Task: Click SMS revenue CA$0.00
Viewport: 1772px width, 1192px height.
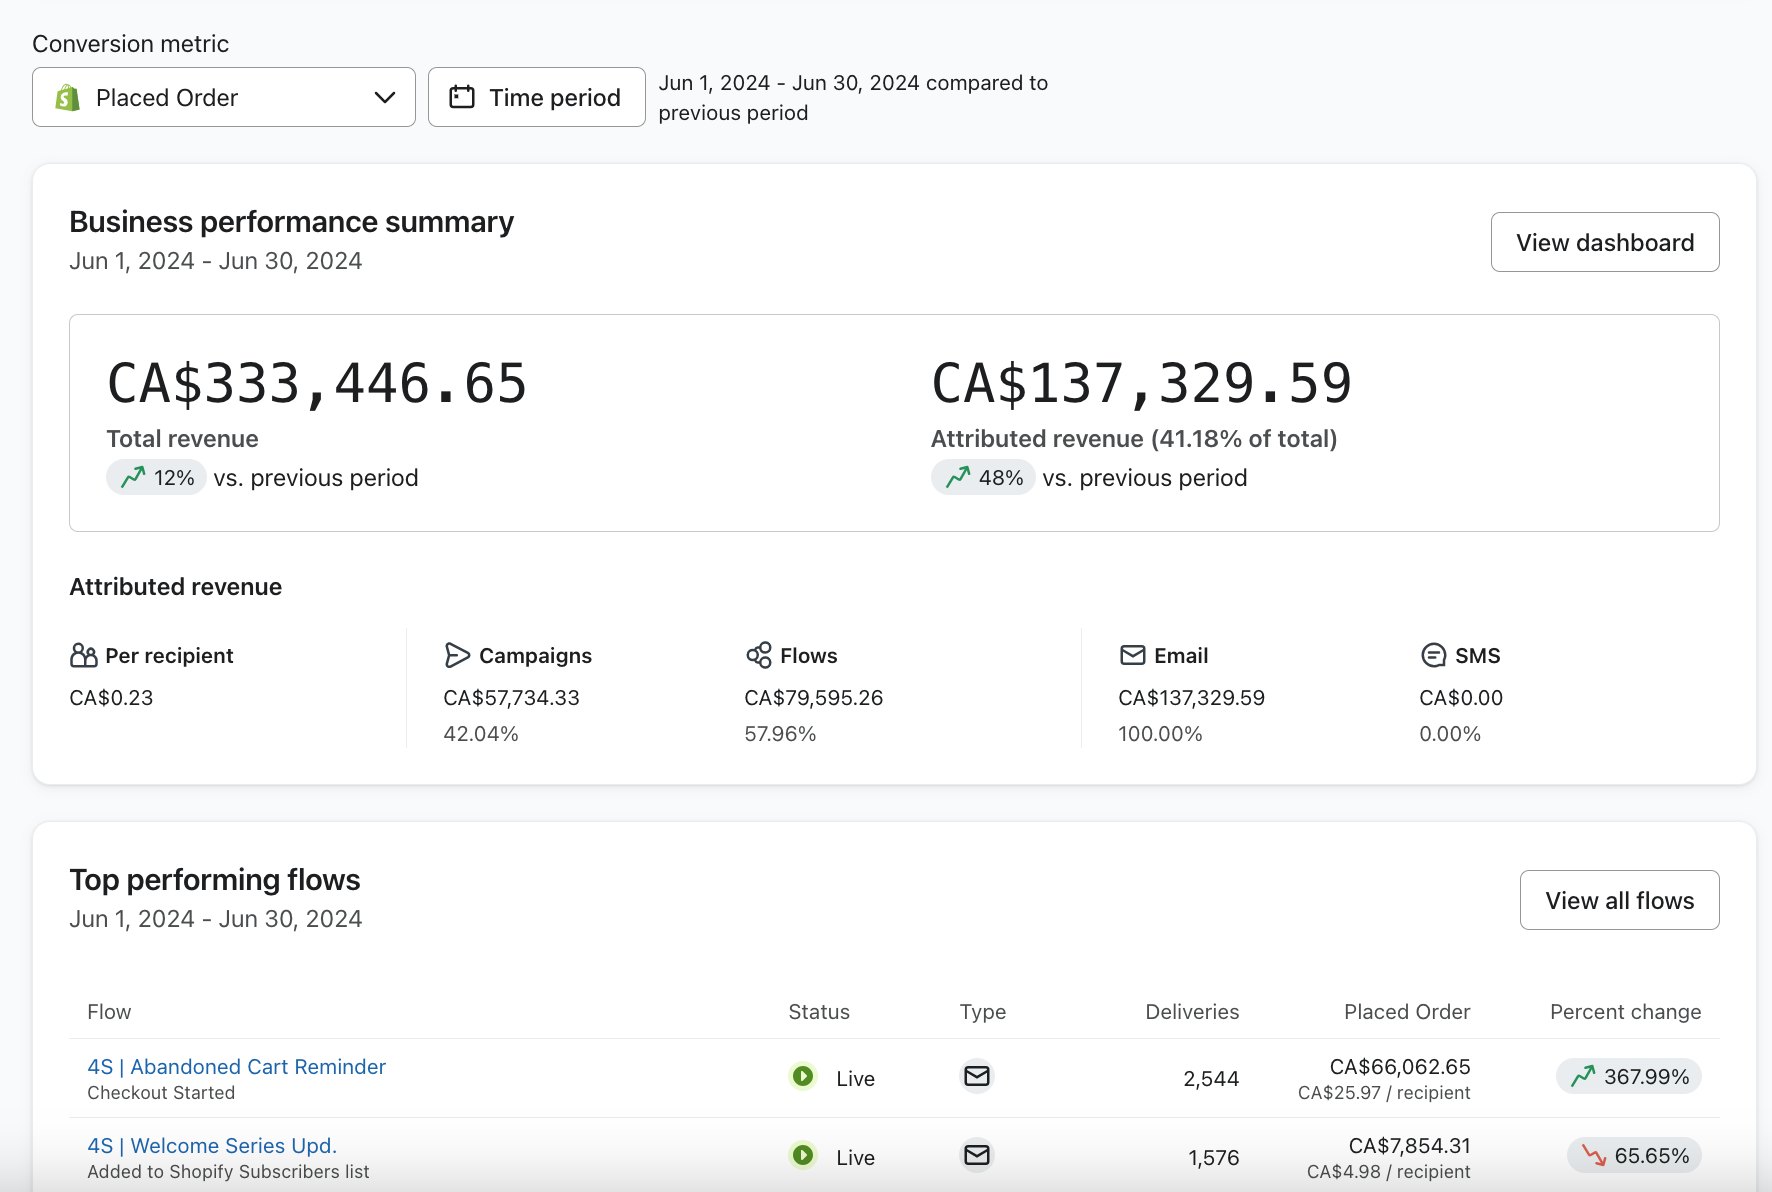Action: click(x=1461, y=698)
